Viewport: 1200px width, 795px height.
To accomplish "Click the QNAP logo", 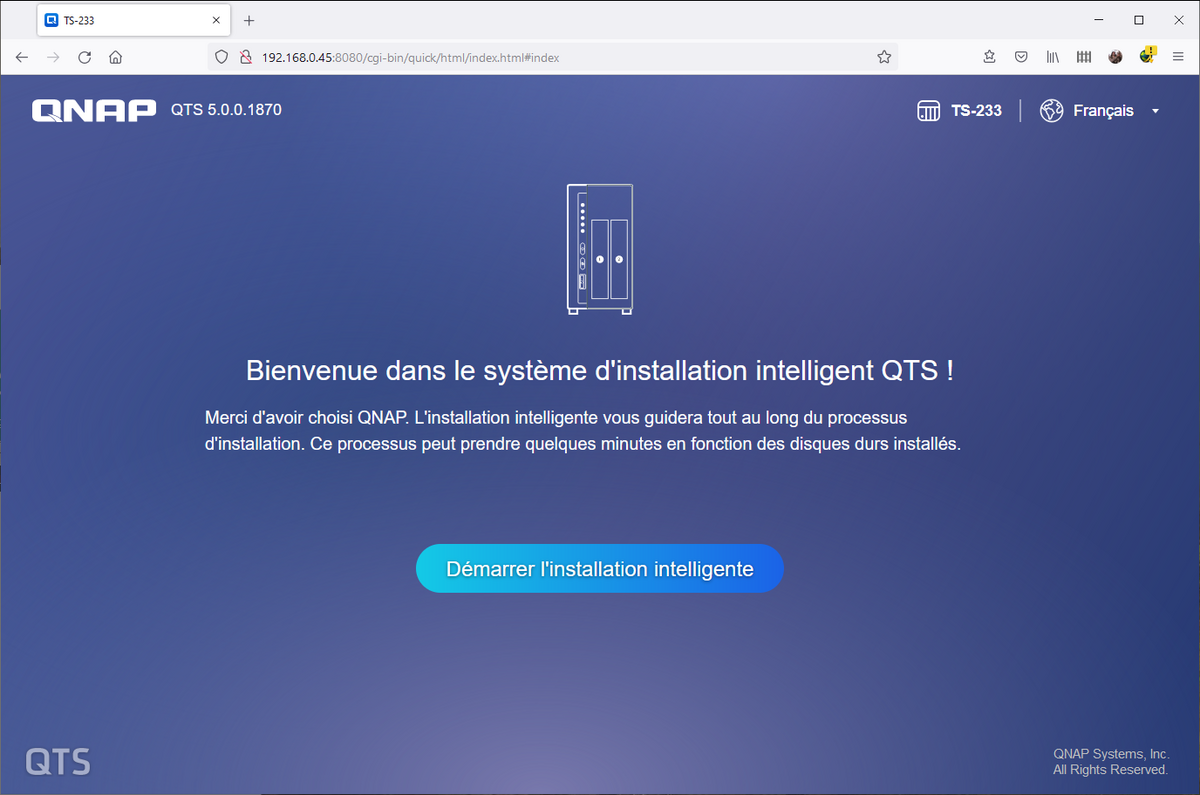I will (x=94, y=110).
